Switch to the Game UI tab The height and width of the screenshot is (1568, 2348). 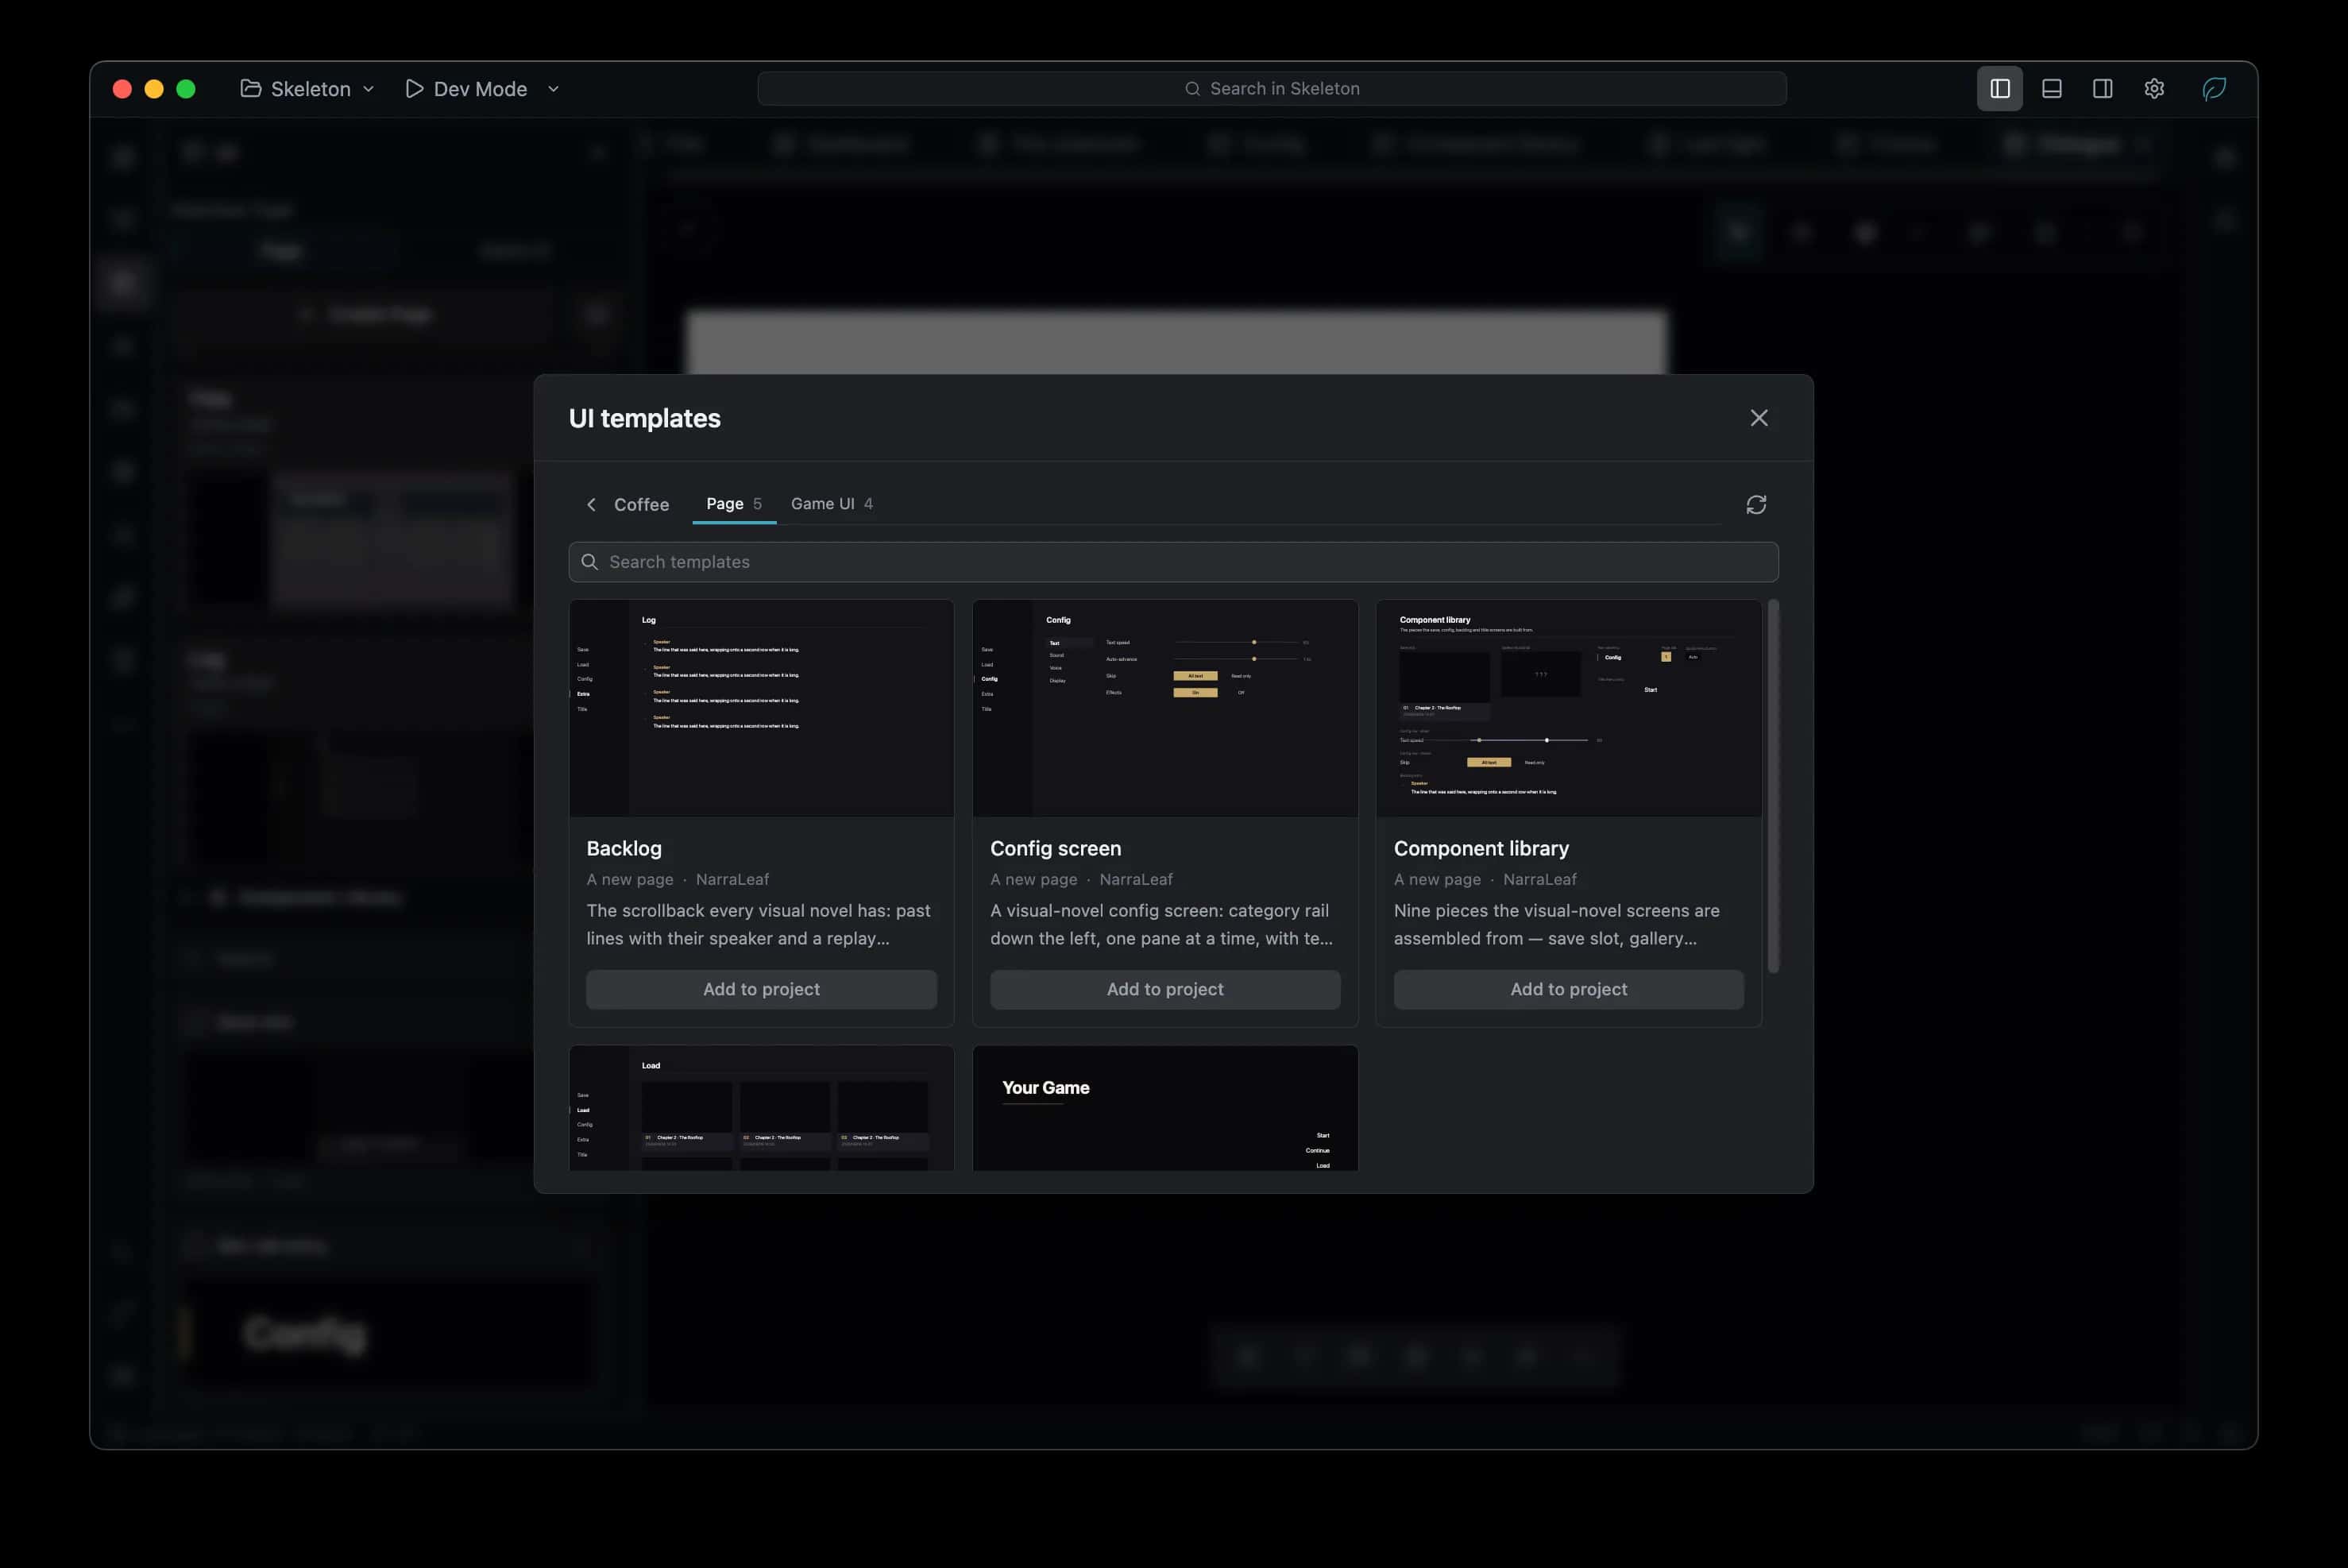(832, 504)
